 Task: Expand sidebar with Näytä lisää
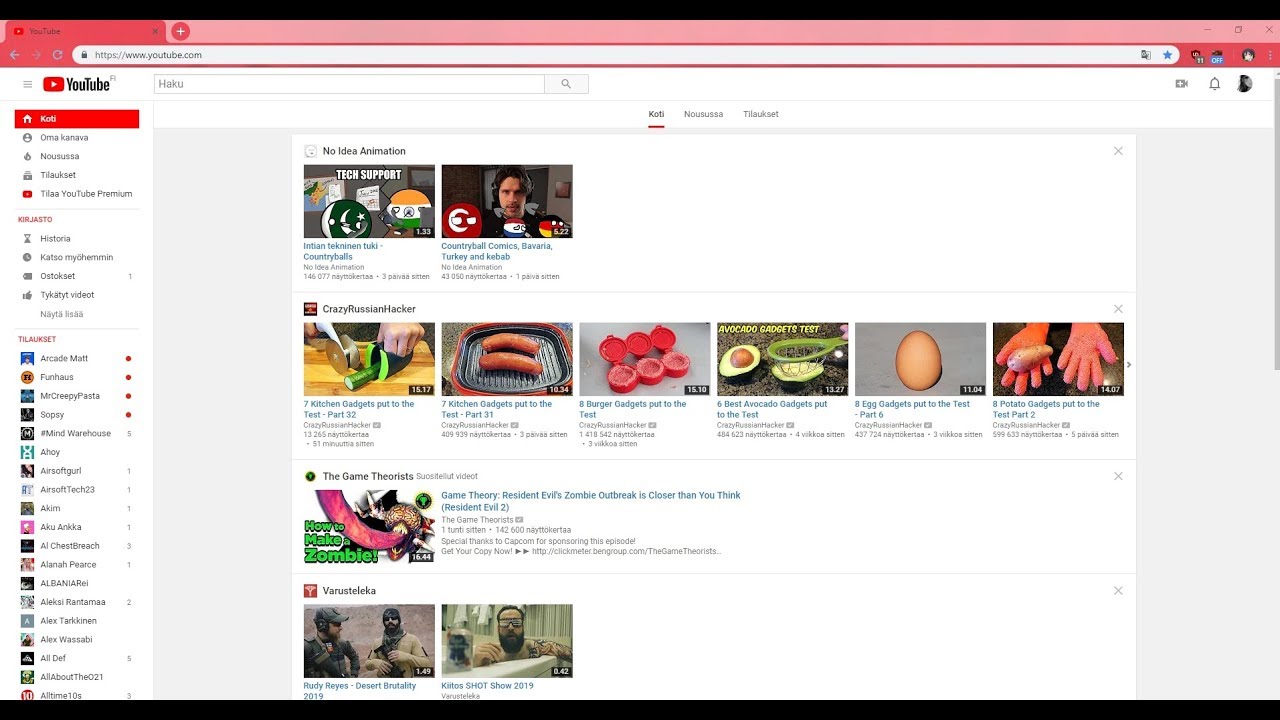pyautogui.click(x=62, y=314)
